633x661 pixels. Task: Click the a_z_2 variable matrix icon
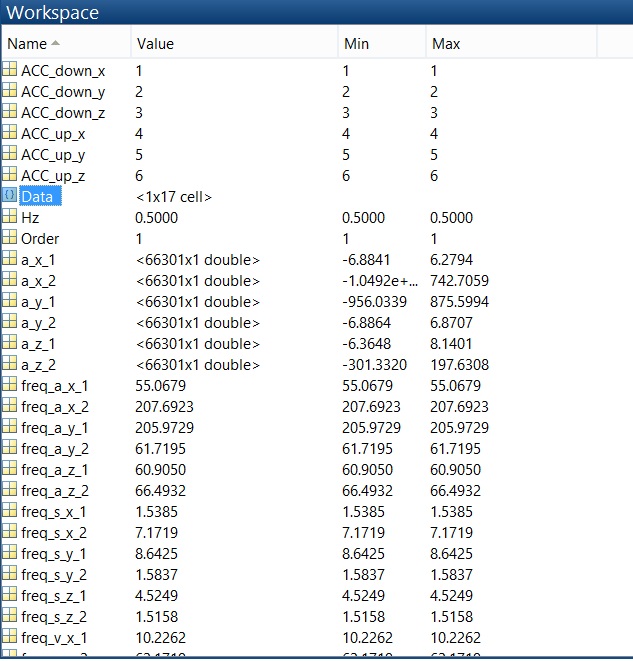pyautogui.click(x=10, y=364)
